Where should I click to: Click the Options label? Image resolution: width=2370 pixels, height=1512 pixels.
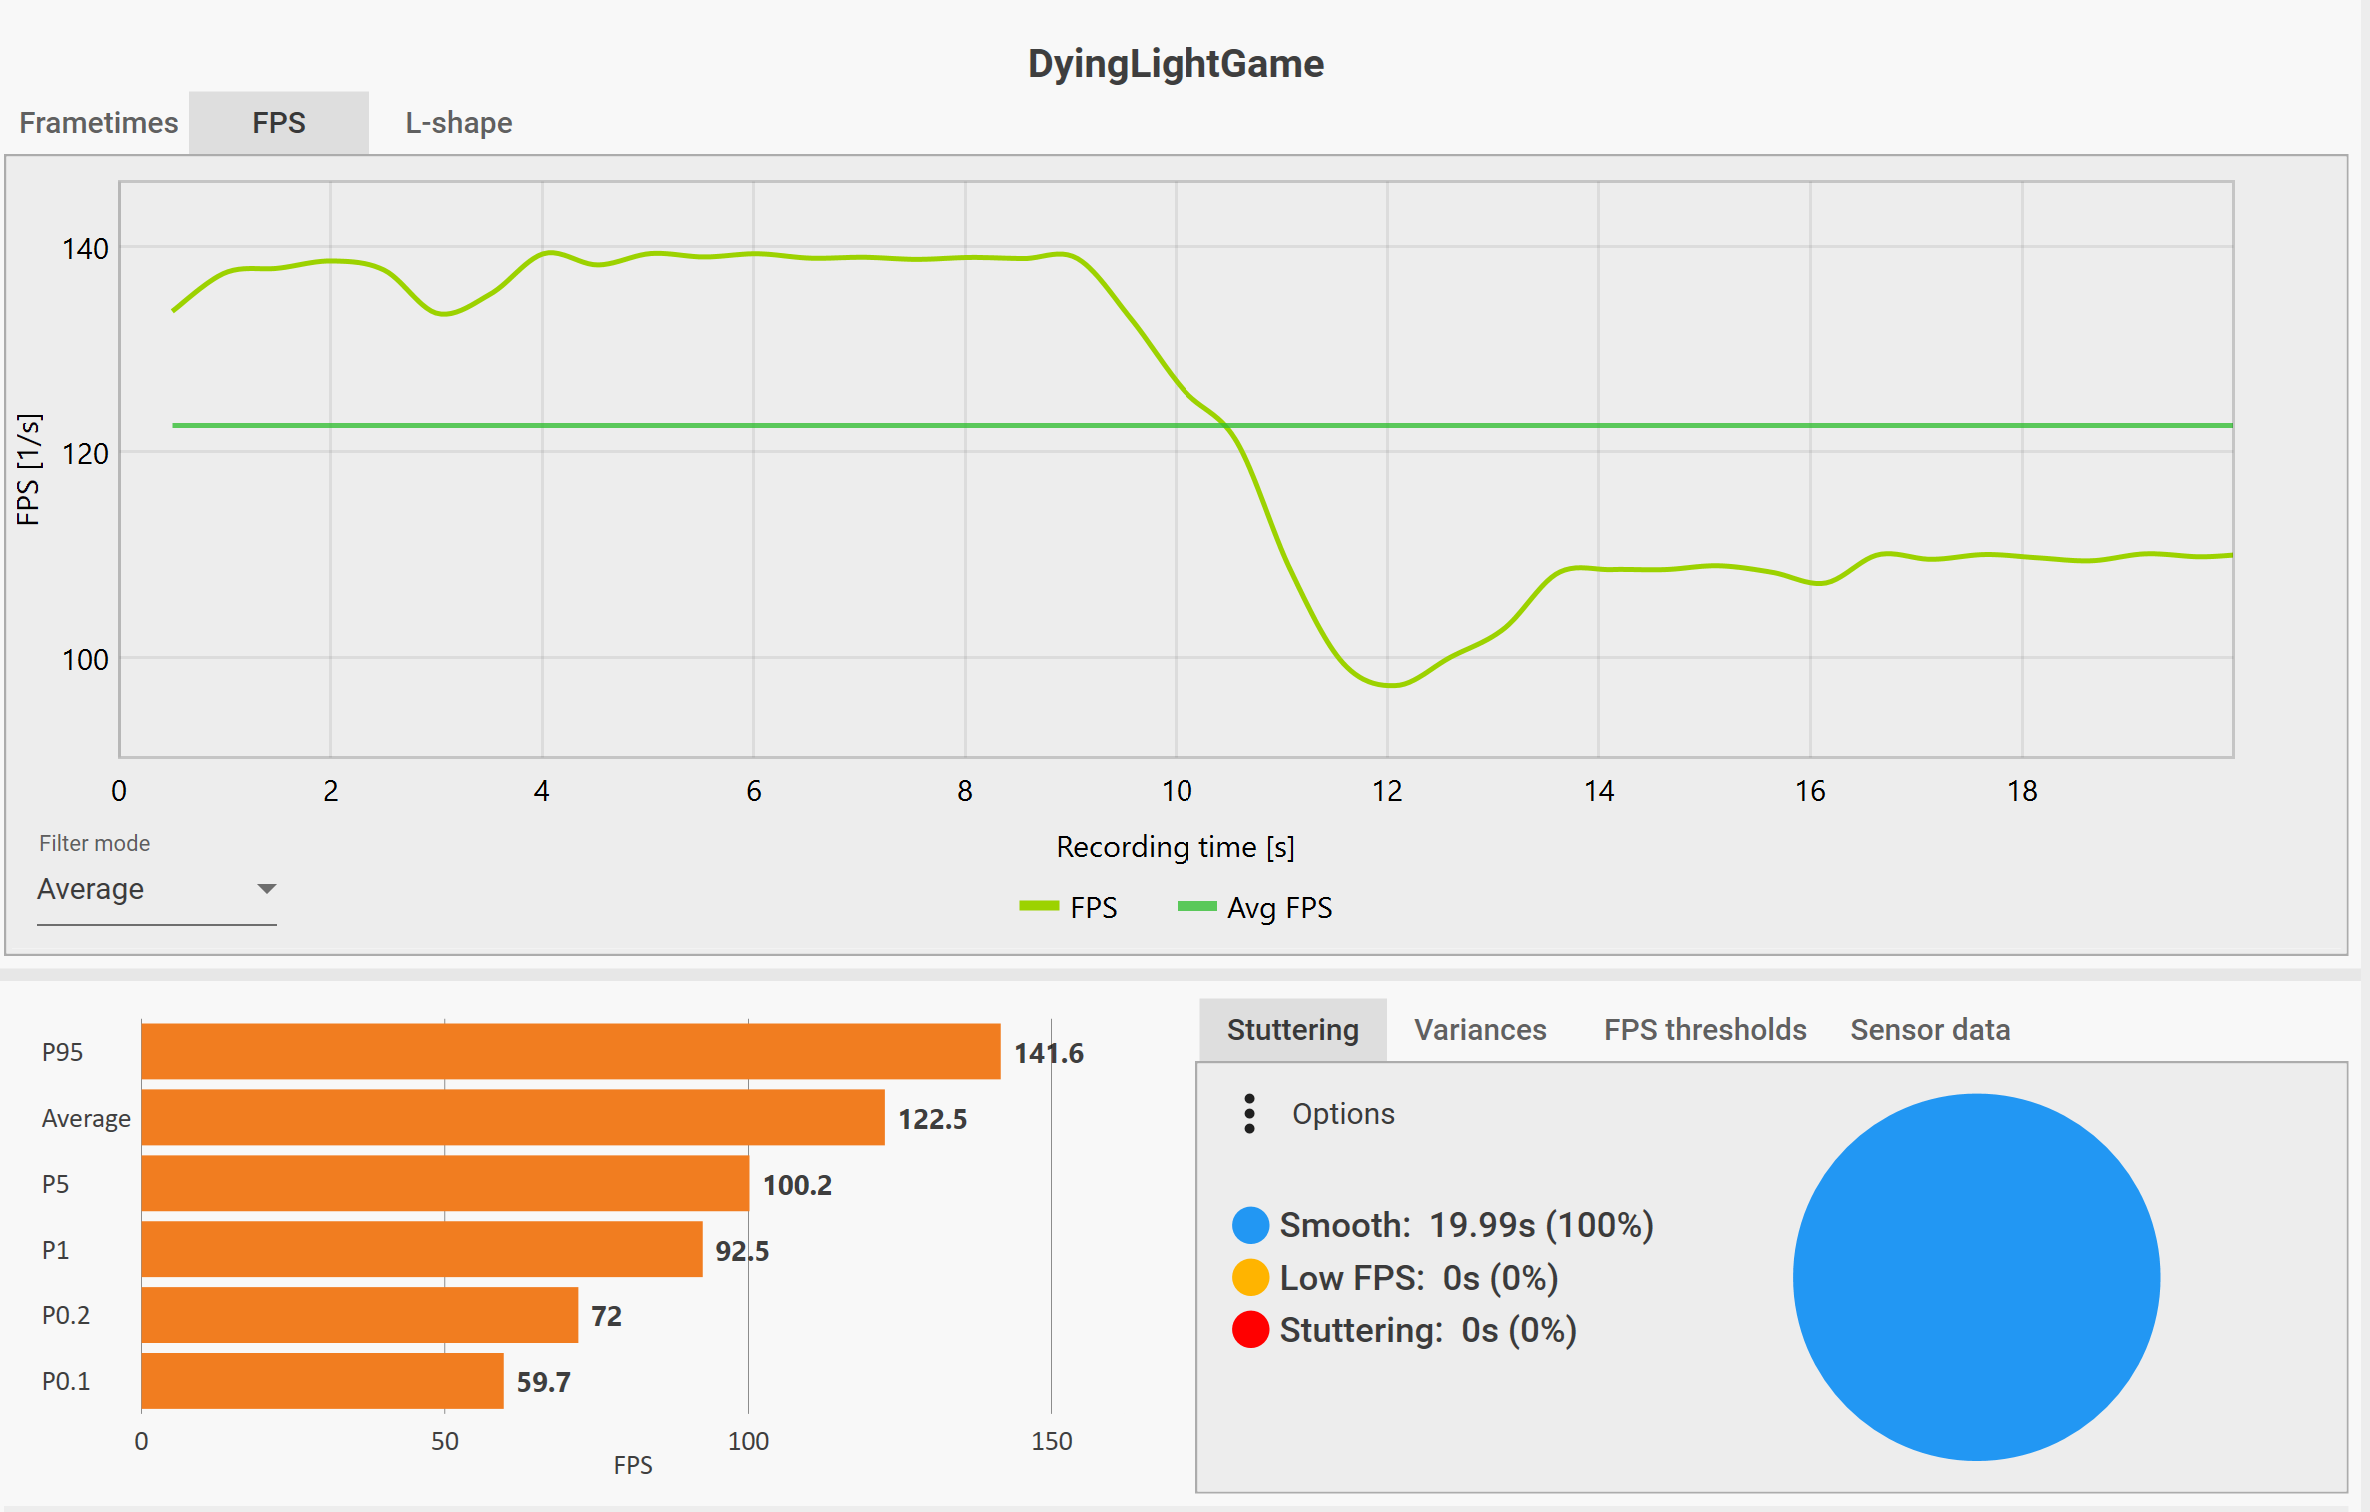pyautogui.click(x=1343, y=1114)
